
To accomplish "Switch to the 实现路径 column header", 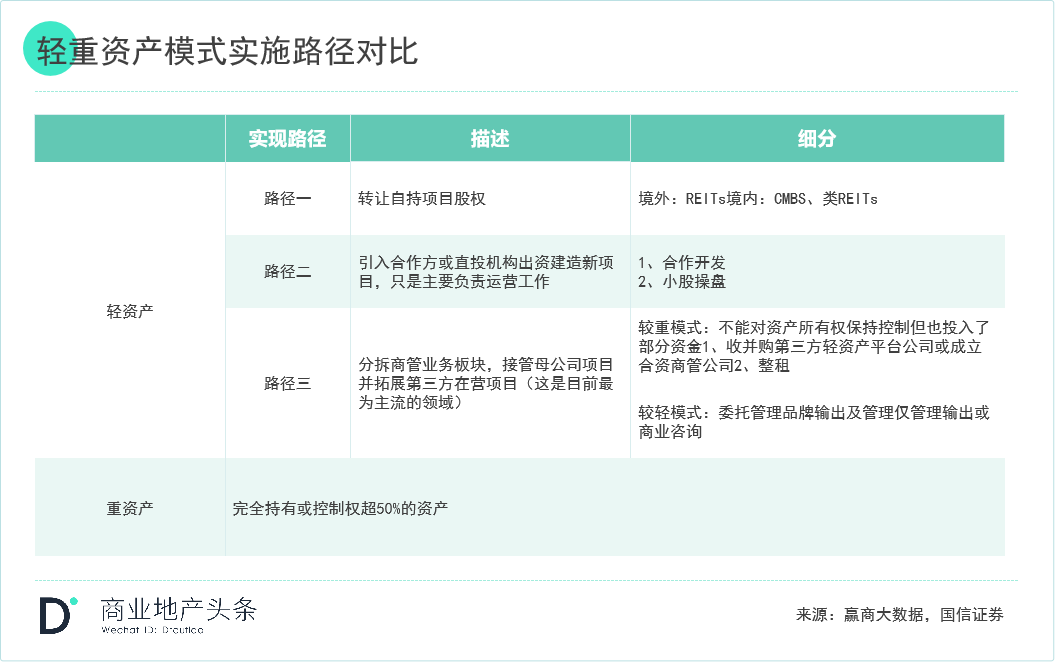I will 288,139.
